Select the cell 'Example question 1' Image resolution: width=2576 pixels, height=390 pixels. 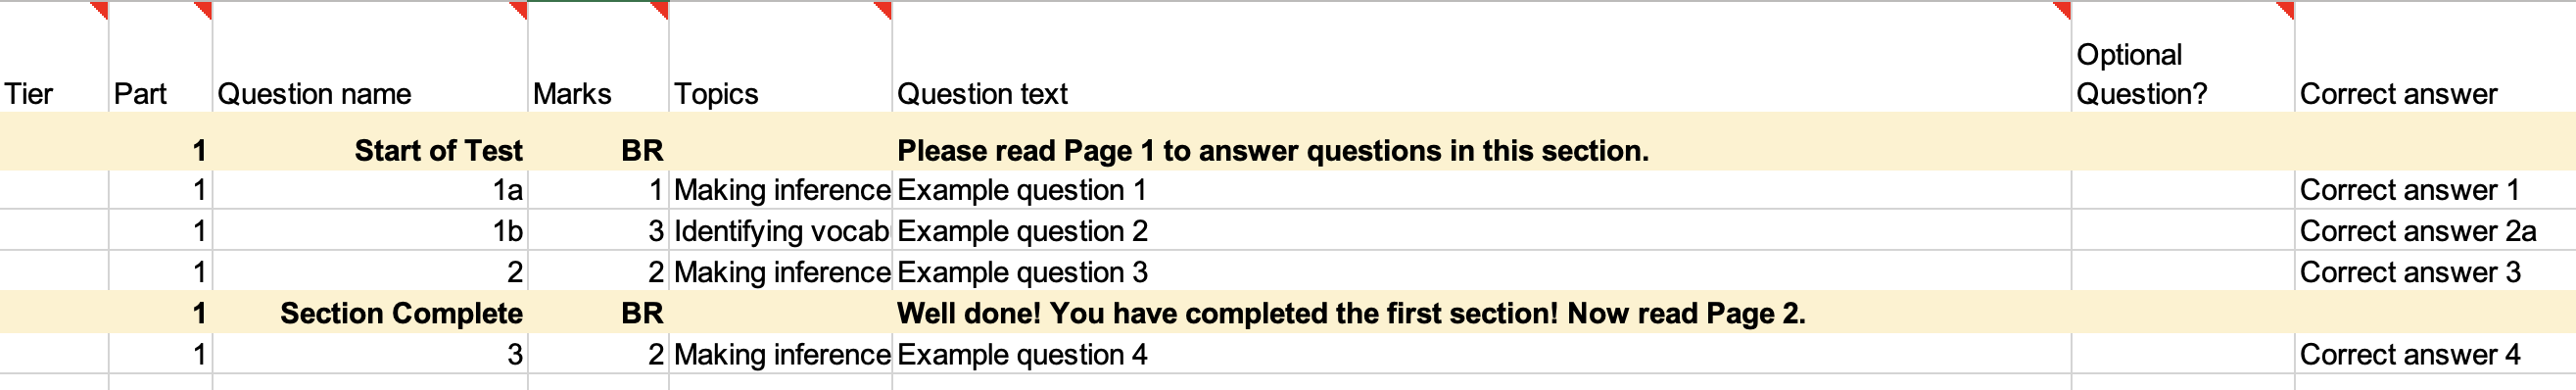point(1481,190)
